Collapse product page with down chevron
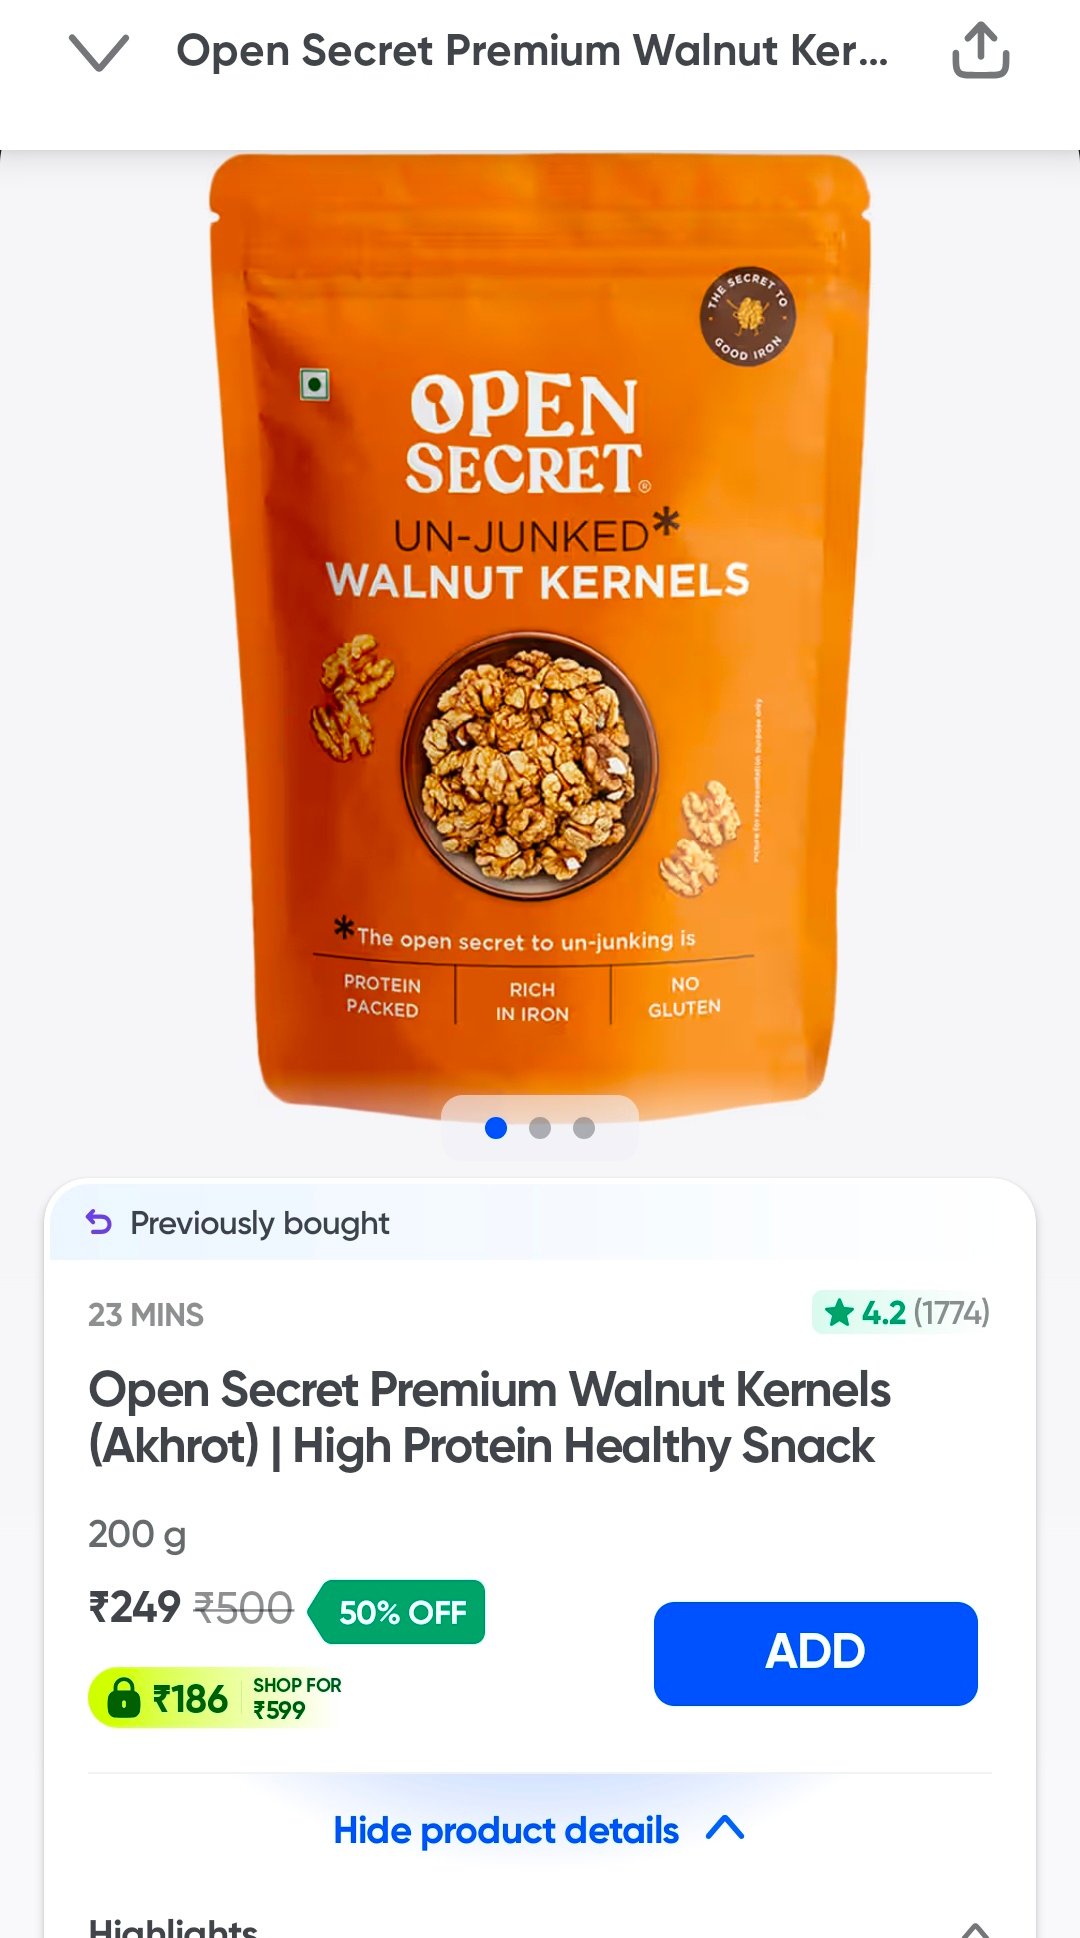This screenshot has width=1080, height=1938. pos(99,52)
